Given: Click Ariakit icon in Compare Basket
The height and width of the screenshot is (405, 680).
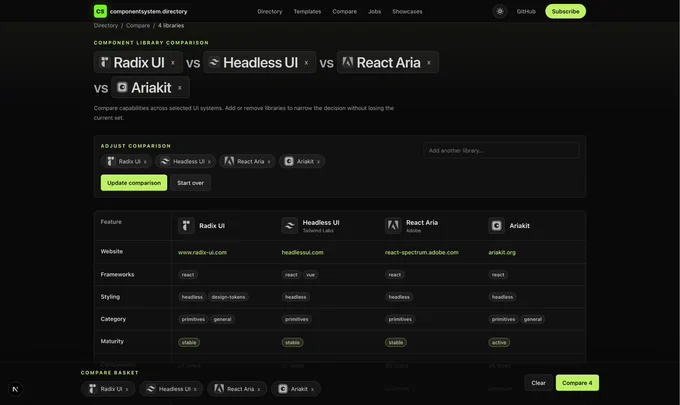Looking at the screenshot, I should point(283,389).
